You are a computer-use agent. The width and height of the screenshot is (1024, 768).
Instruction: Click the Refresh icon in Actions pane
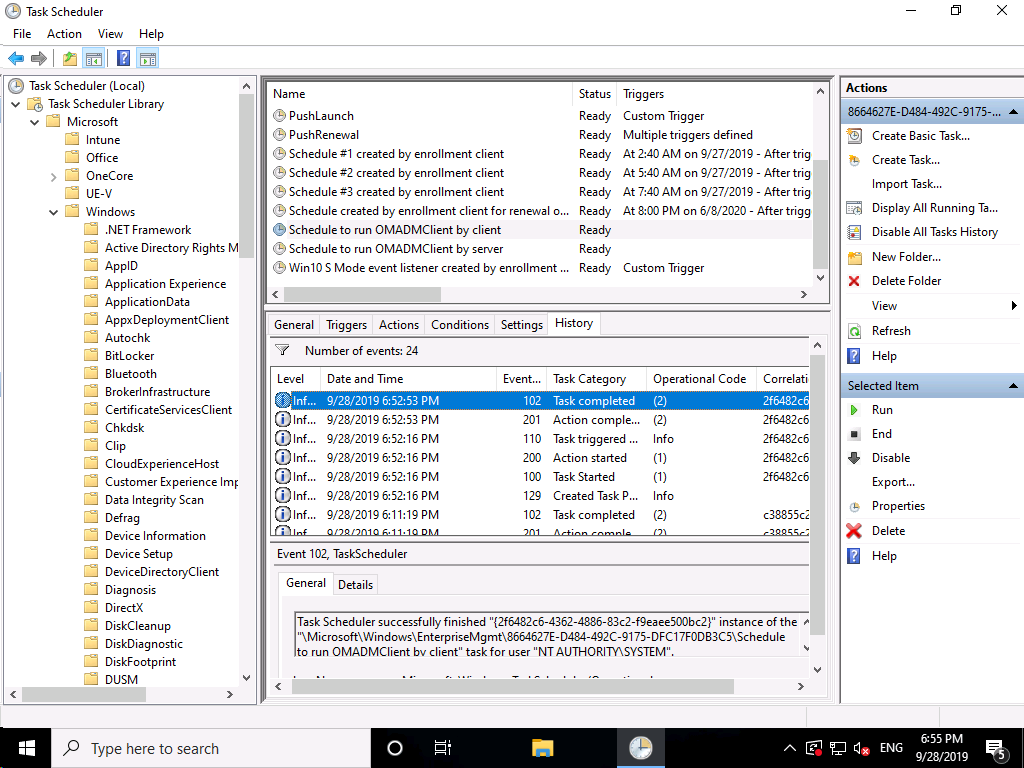click(x=854, y=331)
